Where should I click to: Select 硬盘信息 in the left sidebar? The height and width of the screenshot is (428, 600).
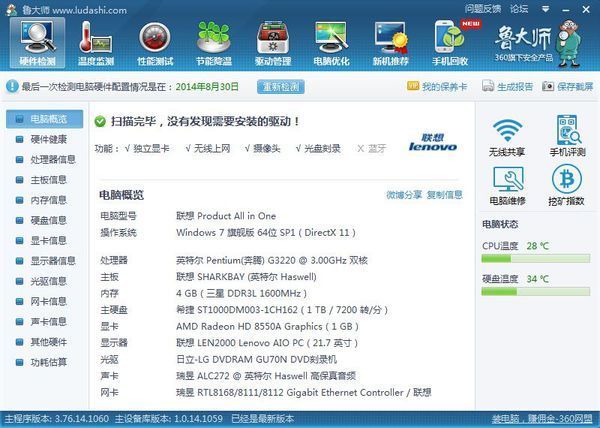pyautogui.click(x=48, y=220)
